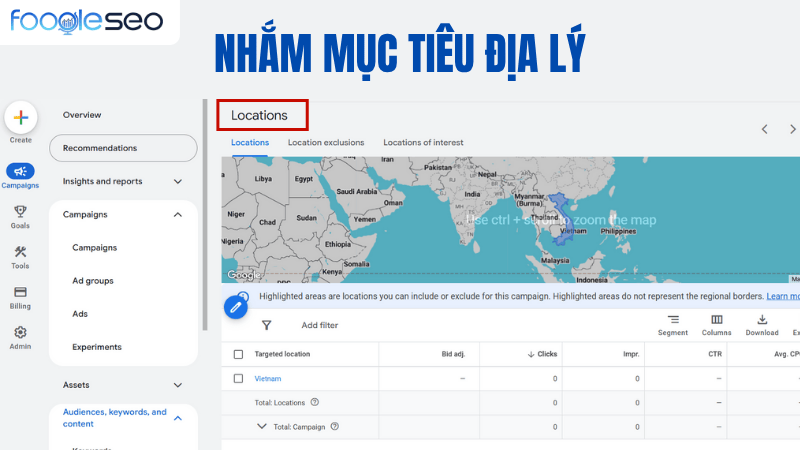Open the Campaigns sub-item
Screen dimensions: 800x450
[94, 247]
